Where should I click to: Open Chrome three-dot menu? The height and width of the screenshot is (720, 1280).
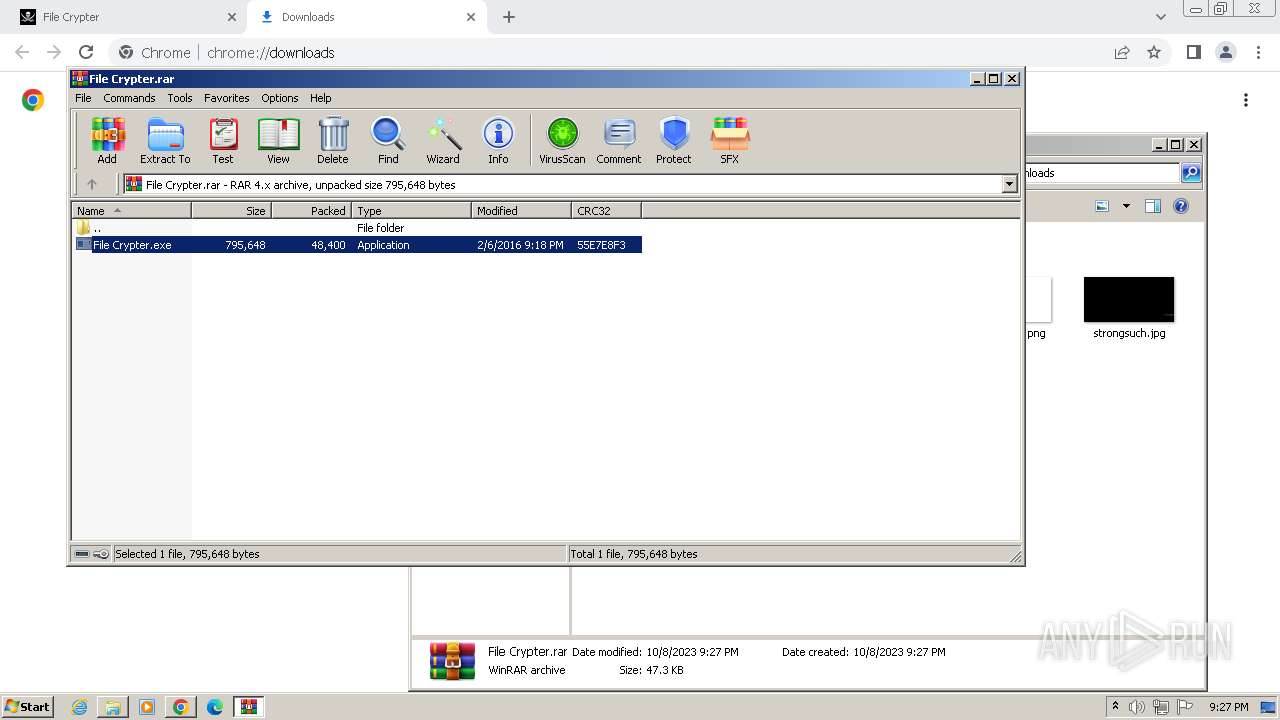point(1257,52)
